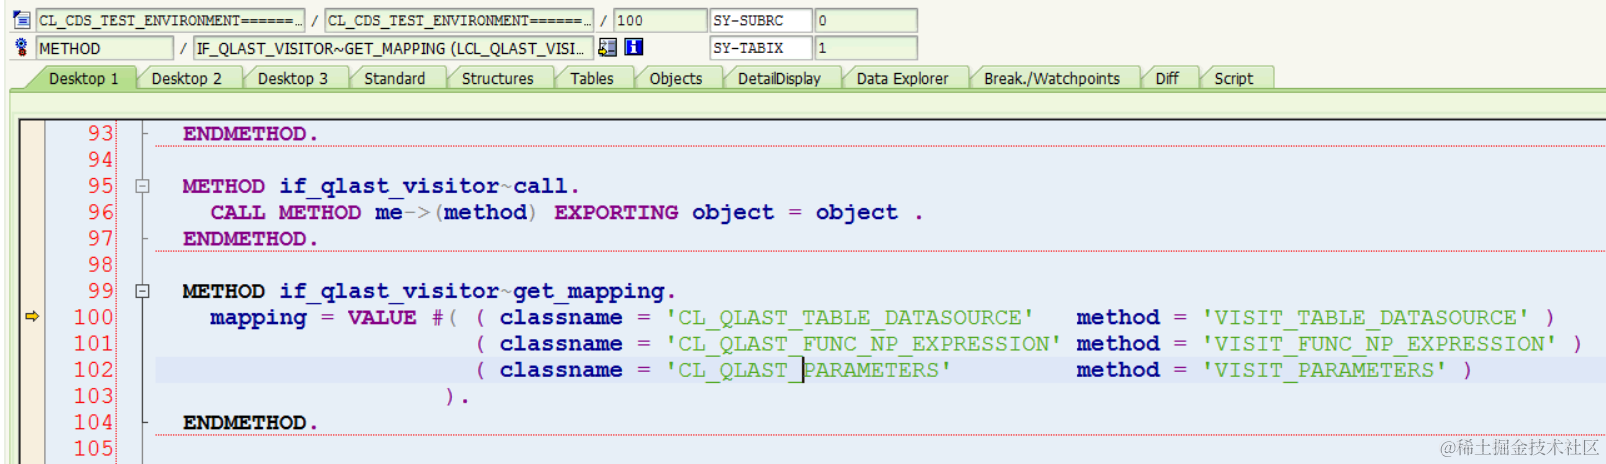Click the IF_QLAST_VISITOR~GET_MAPPING field
This screenshot has height=464, width=1606.
tap(393, 48)
